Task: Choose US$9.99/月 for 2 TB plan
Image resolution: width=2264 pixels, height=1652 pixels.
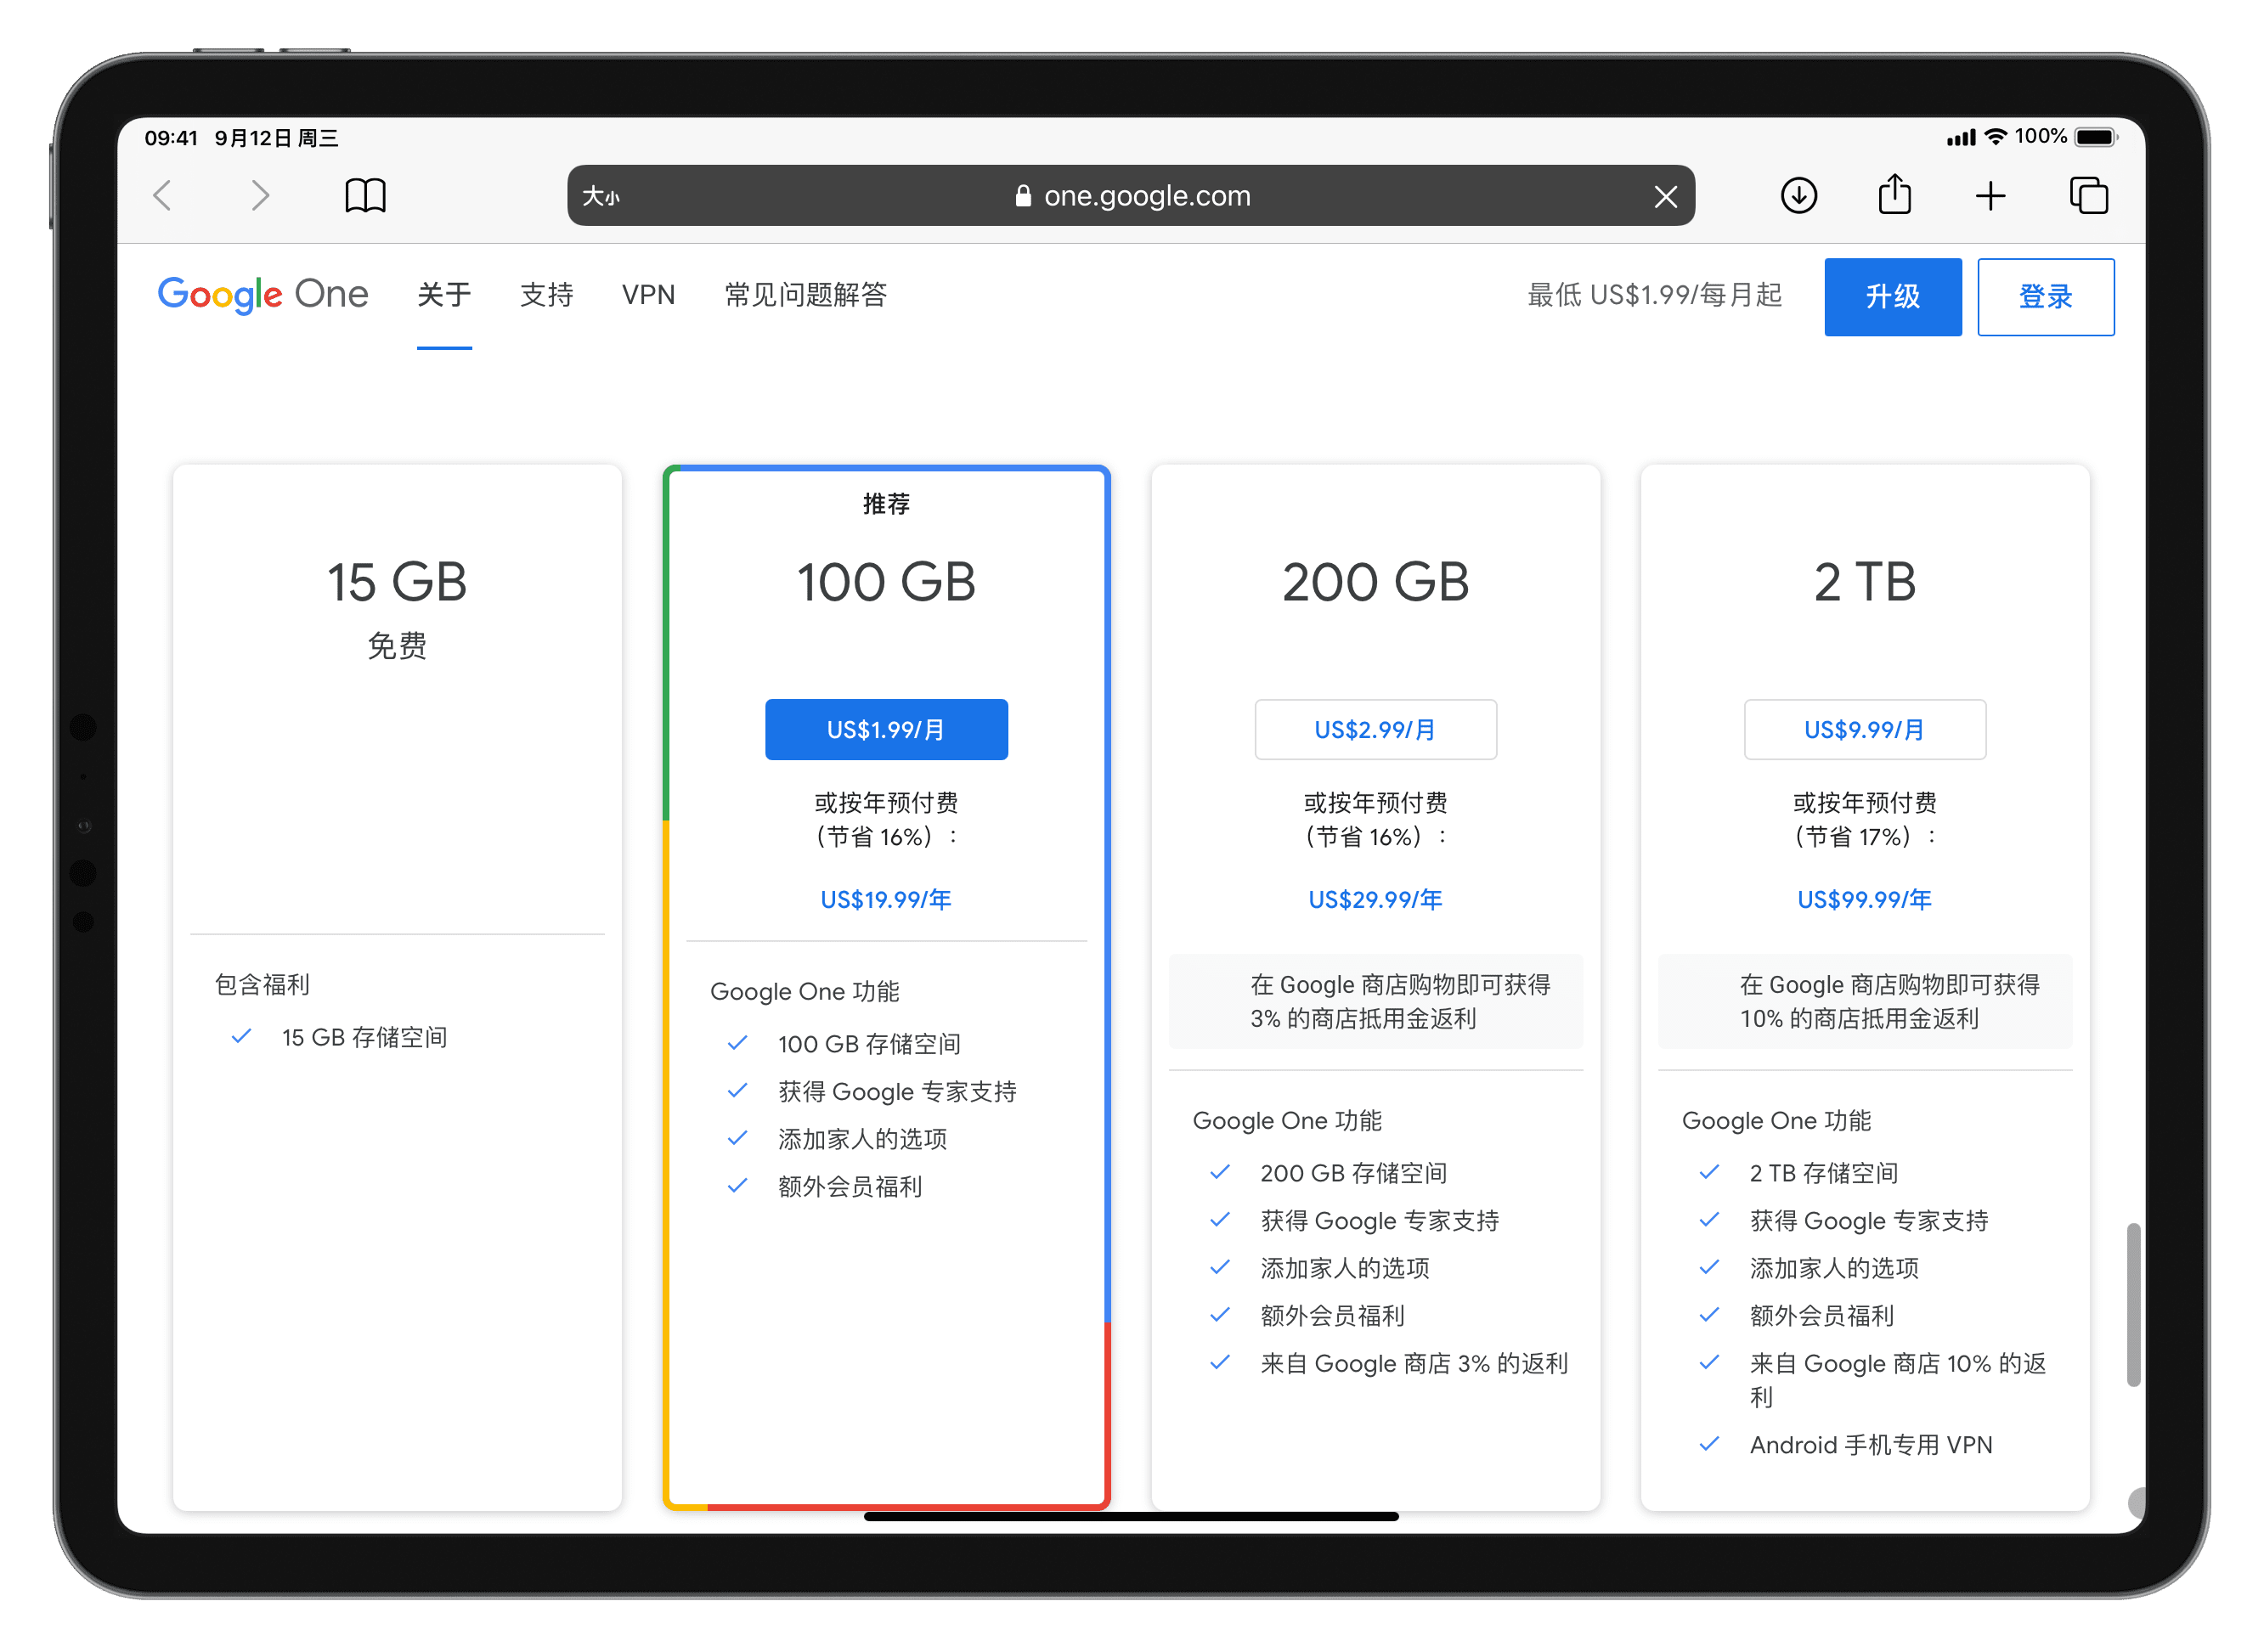Action: tap(1864, 729)
